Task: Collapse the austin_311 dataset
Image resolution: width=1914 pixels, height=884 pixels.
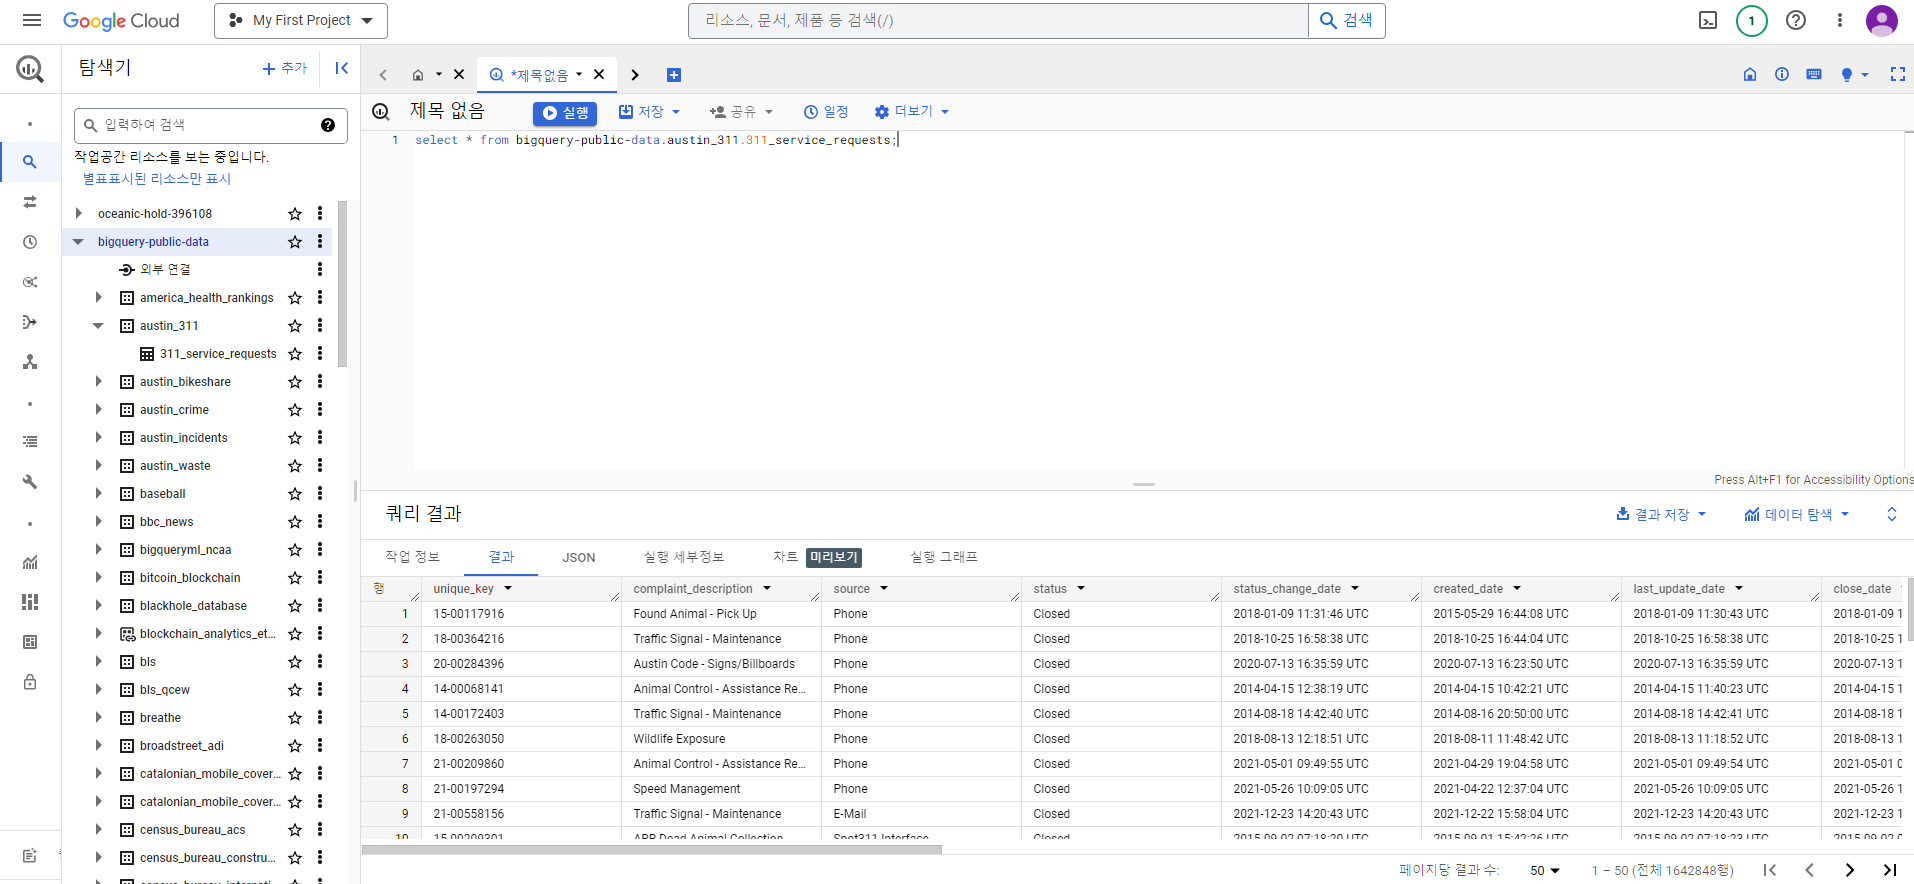Action: (98, 325)
